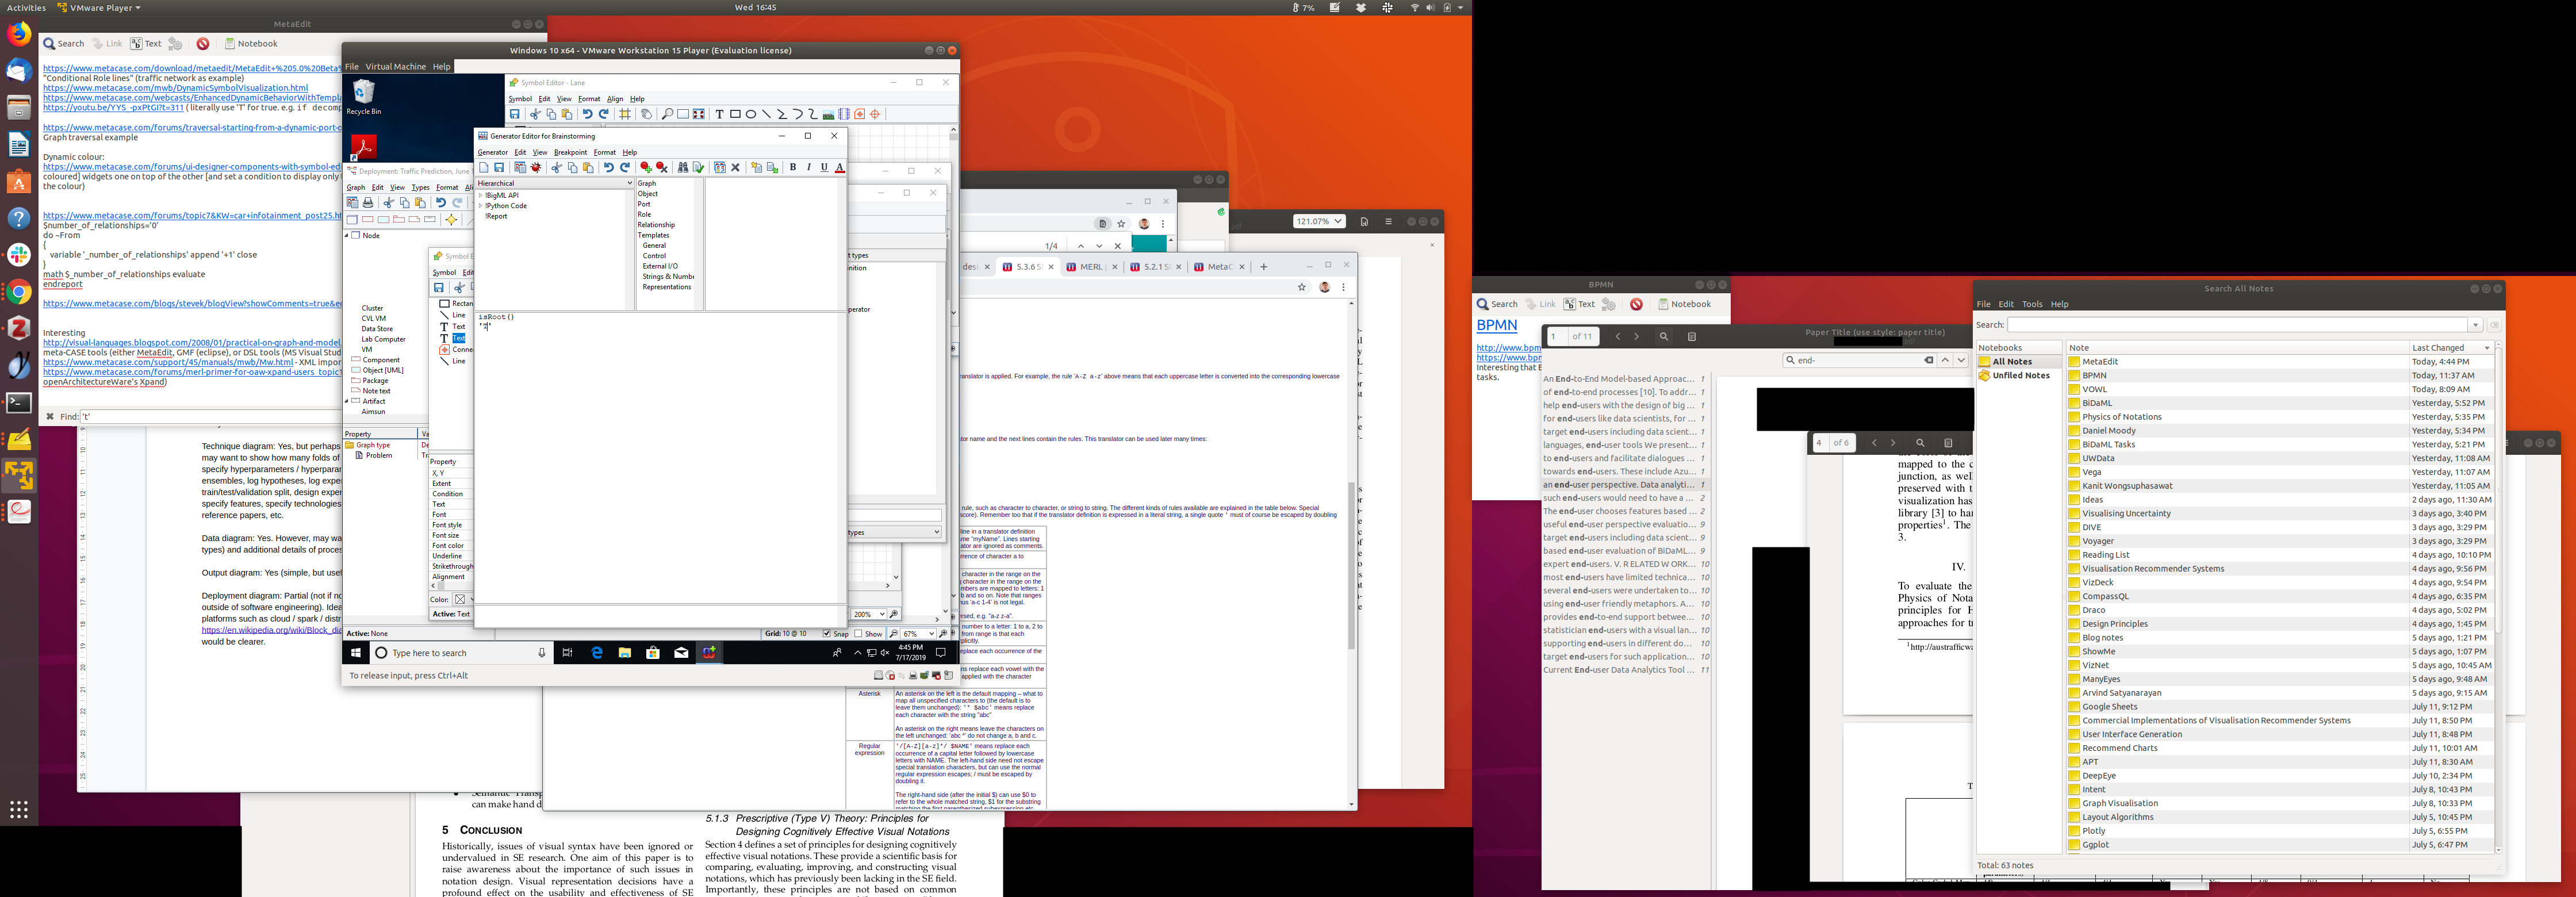Select the Unfiled Notes notebook
The height and width of the screenshot is (897, 2576).
[x=2020, y=376]
